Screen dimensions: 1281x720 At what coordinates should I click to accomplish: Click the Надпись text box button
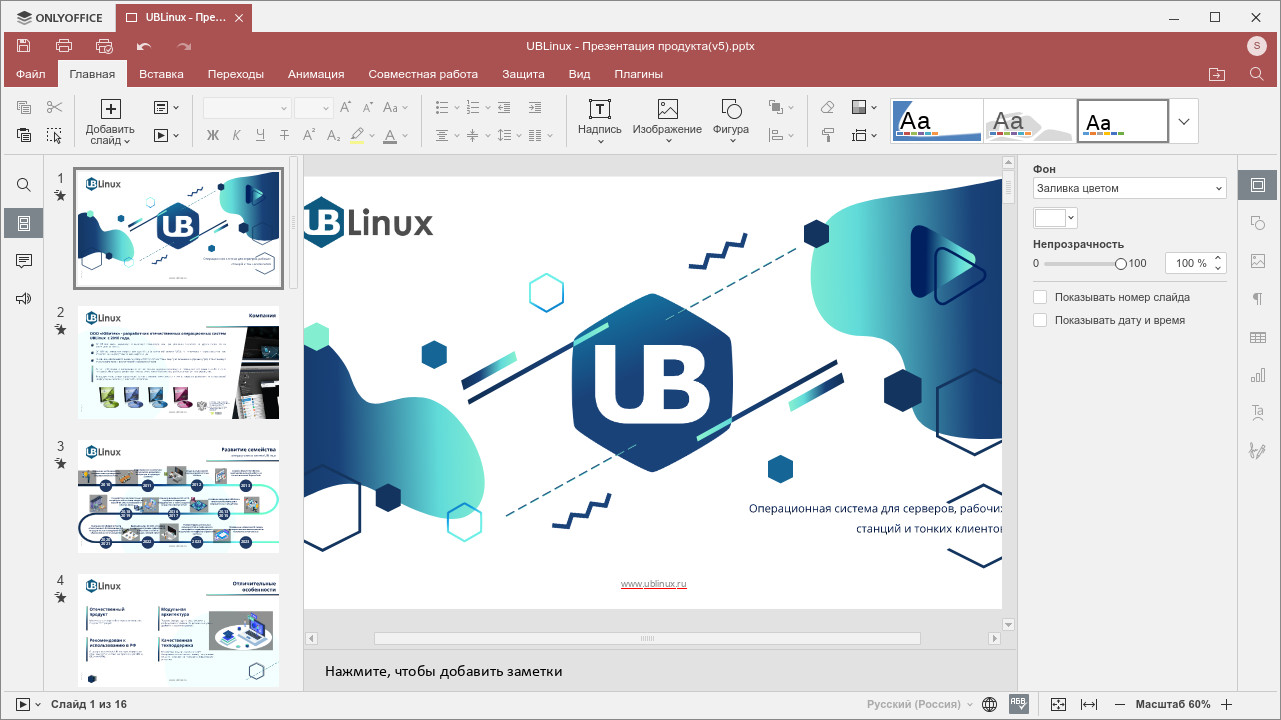(599, 120)
